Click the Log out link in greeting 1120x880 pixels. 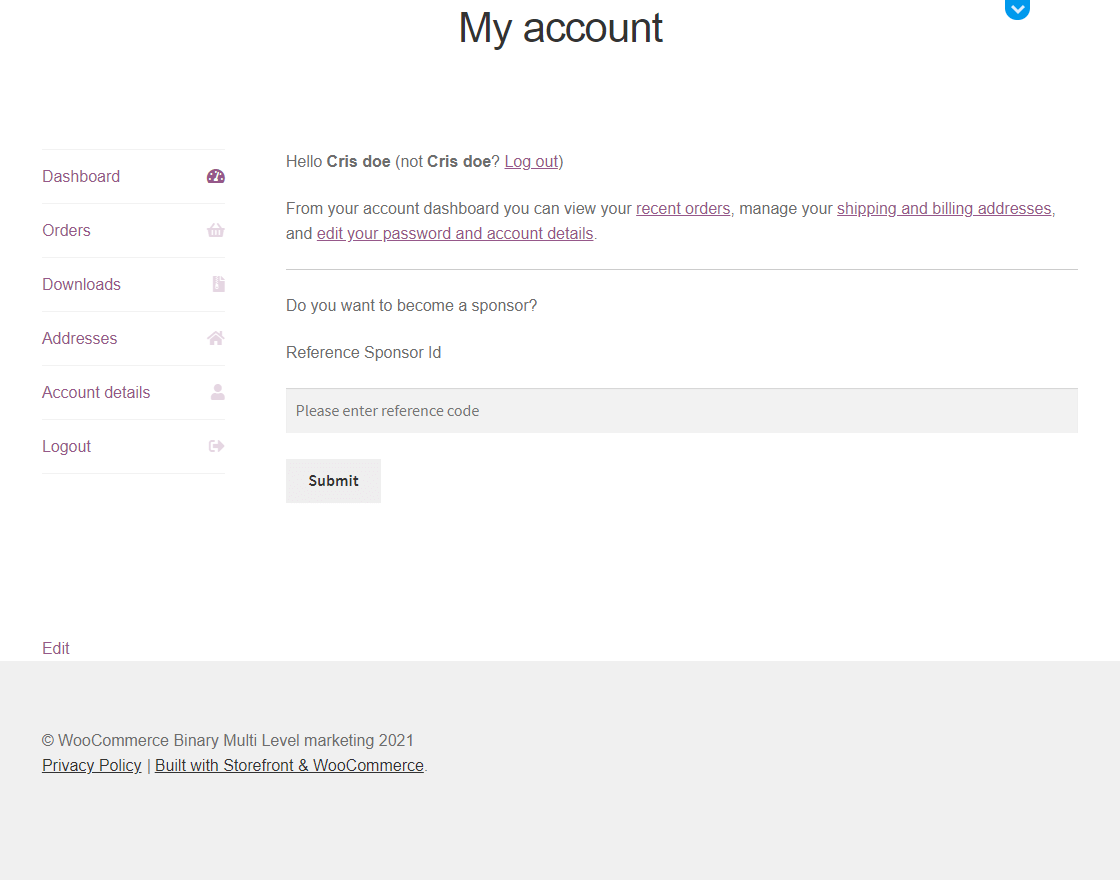(x=531, y=162)
